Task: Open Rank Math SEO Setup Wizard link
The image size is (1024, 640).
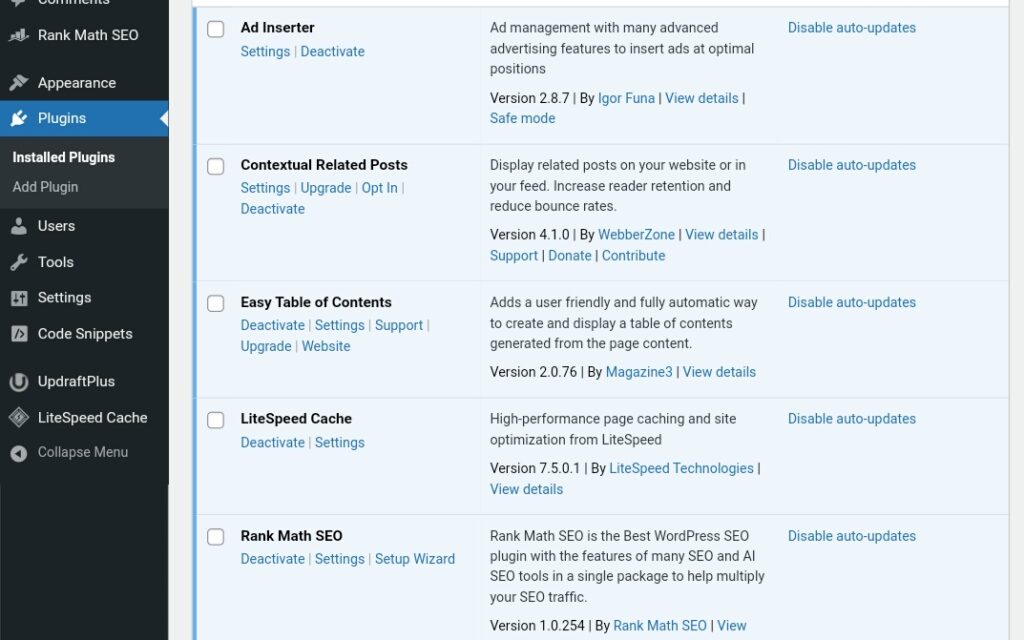Action: tap(414, 559)
